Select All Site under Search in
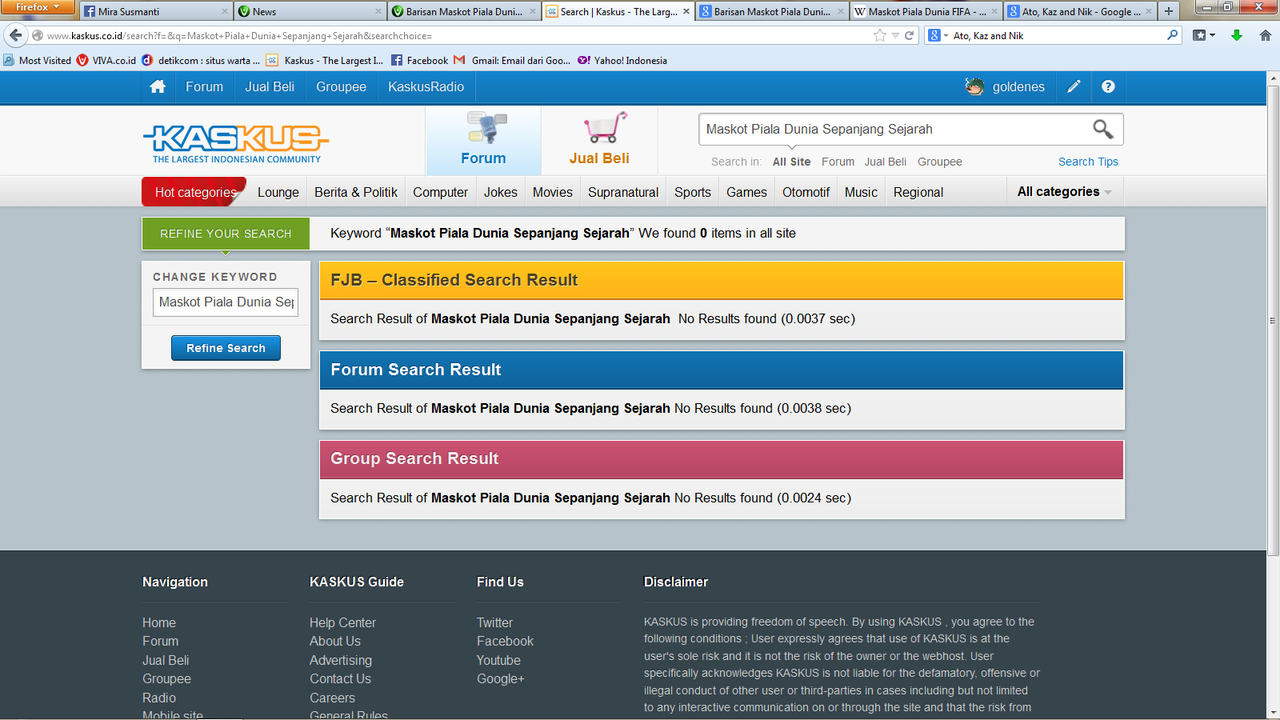The width and height of the screenshot is (1280, 720). coord(792,161)
